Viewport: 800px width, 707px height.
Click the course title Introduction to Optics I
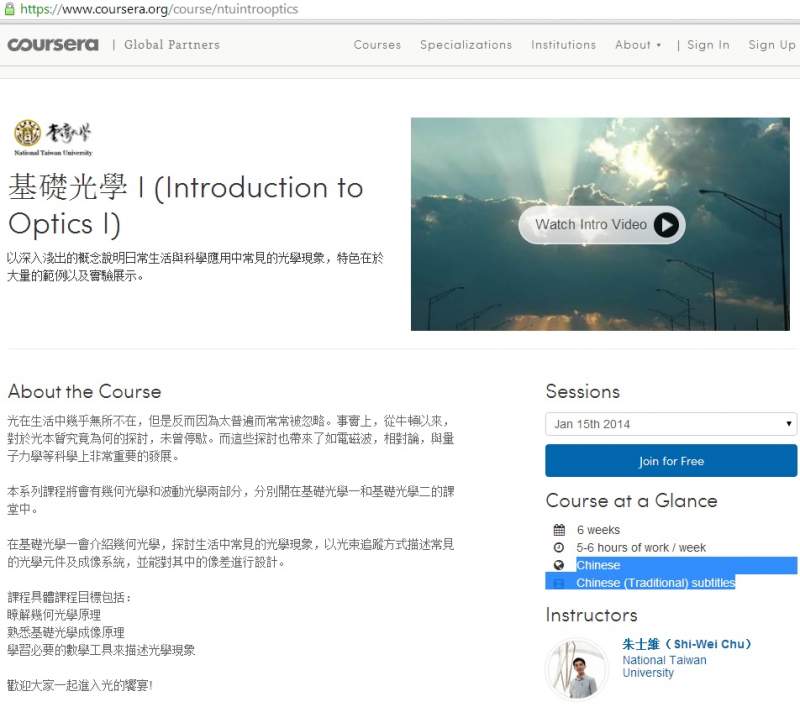pos(186,206)
